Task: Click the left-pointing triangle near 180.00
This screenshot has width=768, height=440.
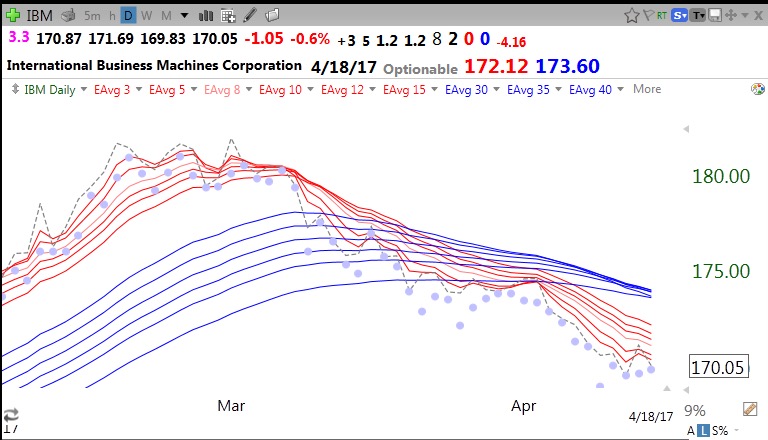Action: tap(686, 129)
